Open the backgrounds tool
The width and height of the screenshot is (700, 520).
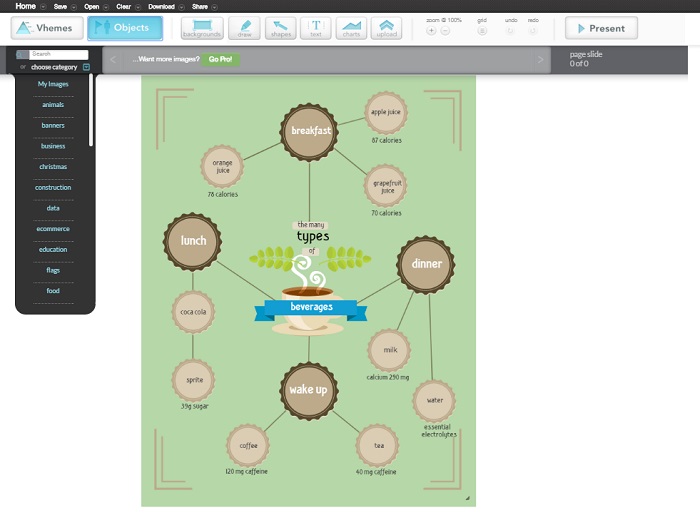click(x=202, y=28)
